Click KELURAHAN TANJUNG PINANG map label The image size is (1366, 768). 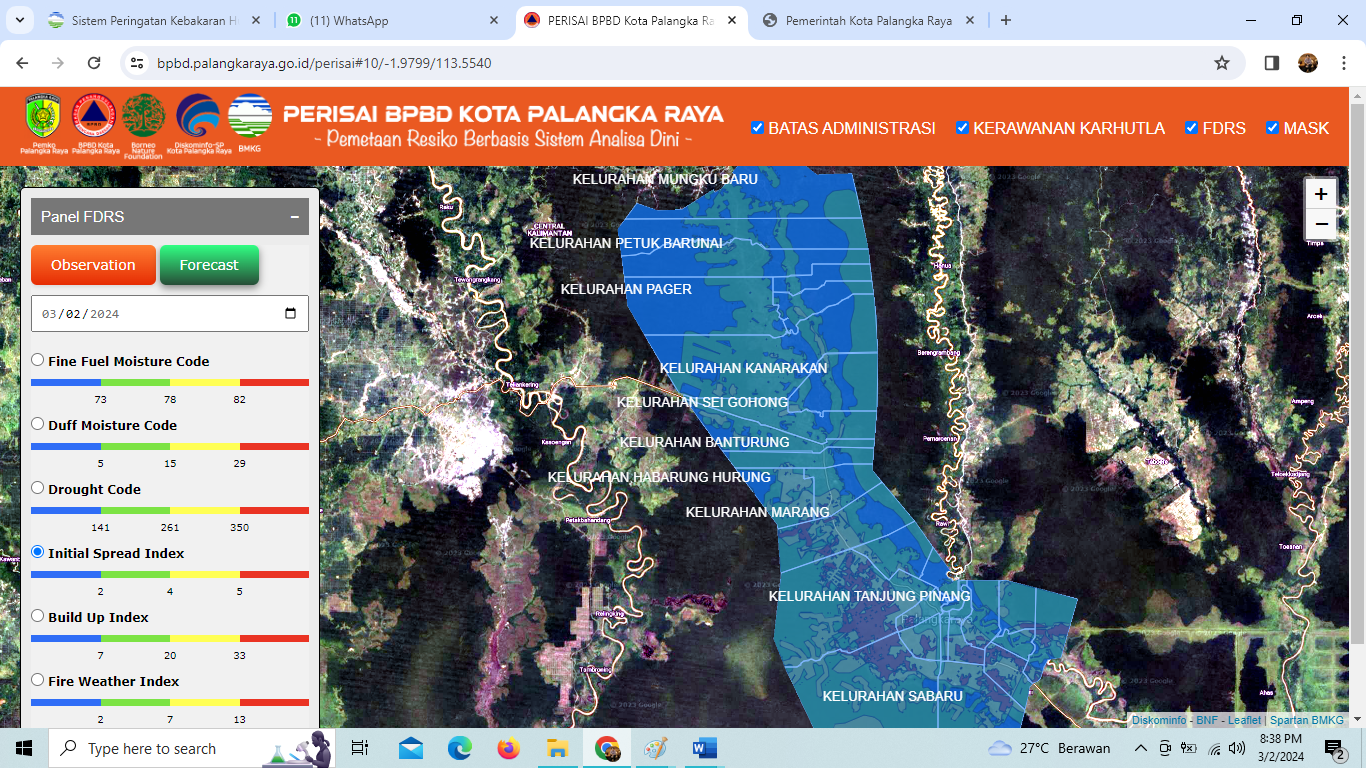pos(869,596)
